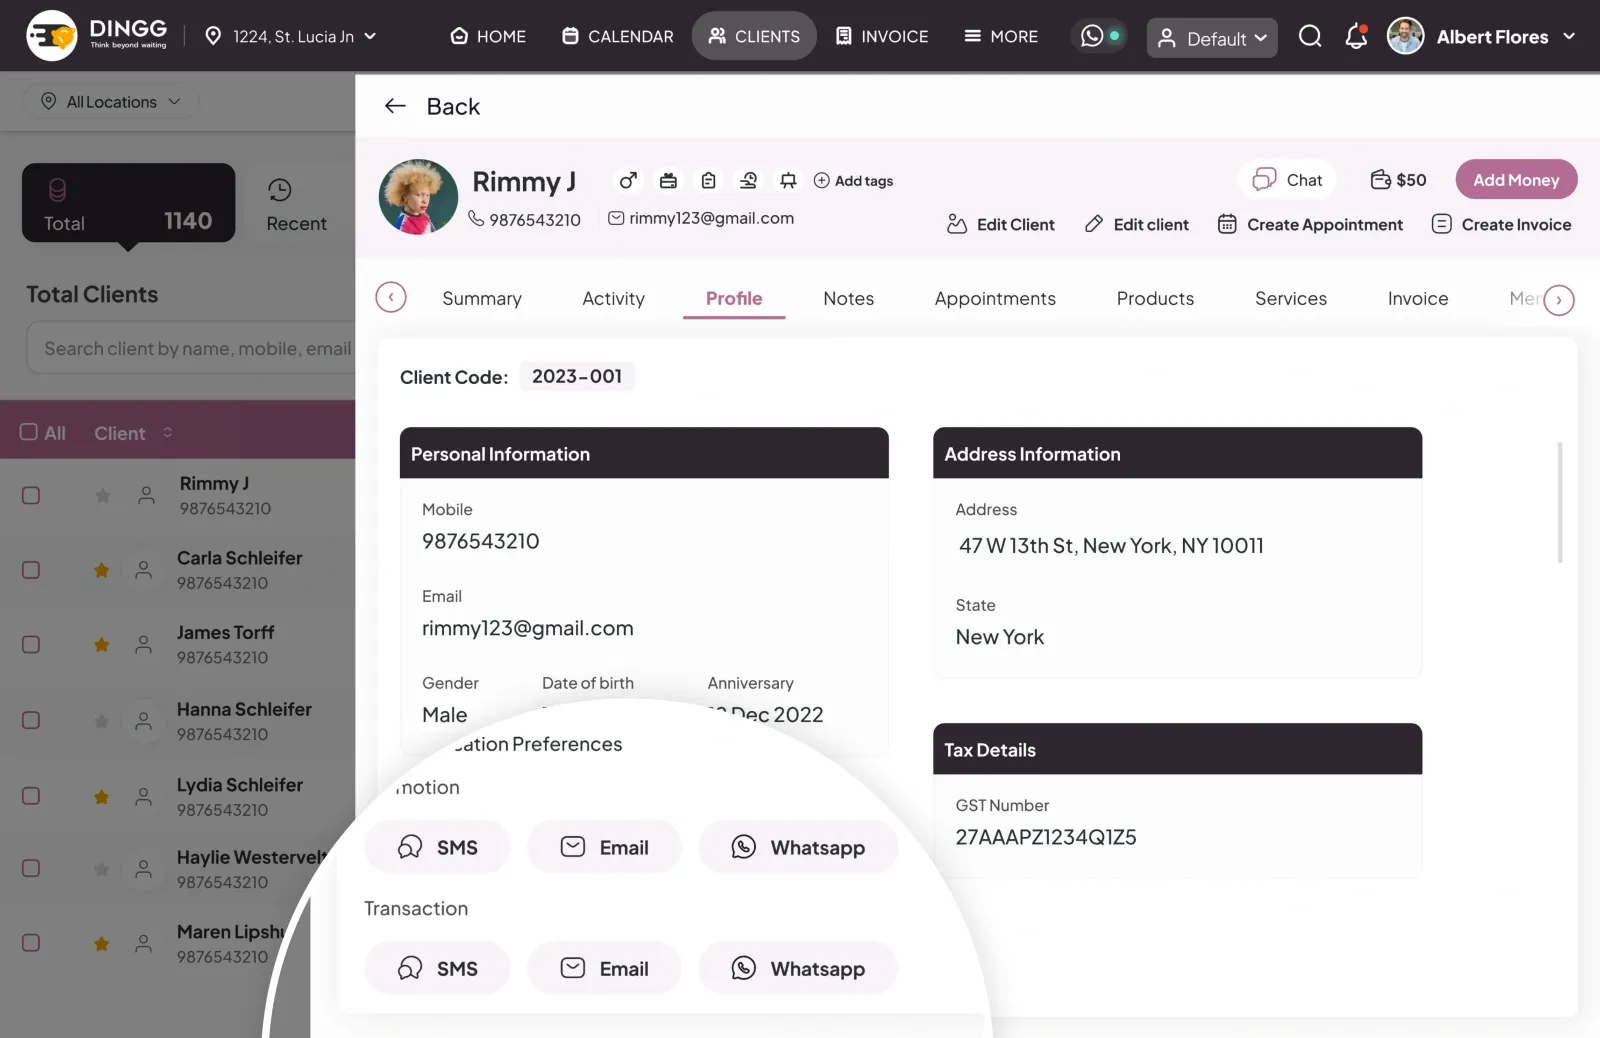Toggle Transaction SMS preference

pos(438,968)
